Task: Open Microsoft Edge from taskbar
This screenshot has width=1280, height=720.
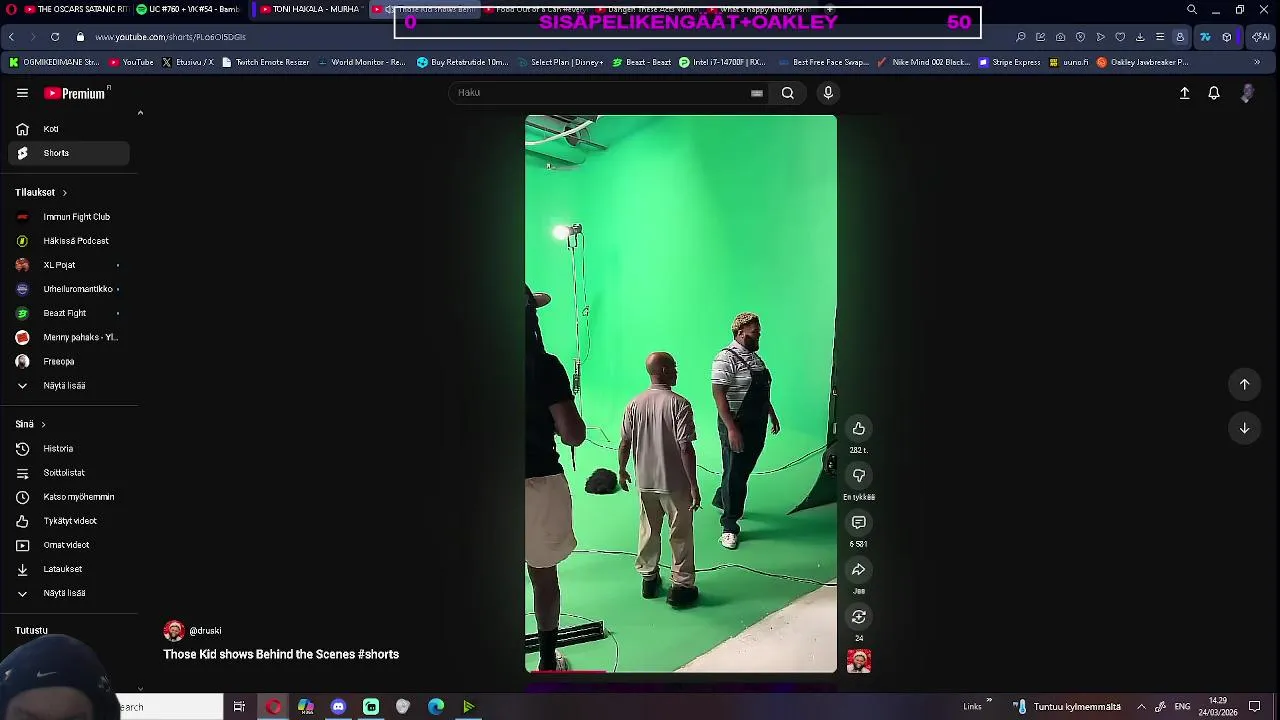Action: [x=436, y=707]
